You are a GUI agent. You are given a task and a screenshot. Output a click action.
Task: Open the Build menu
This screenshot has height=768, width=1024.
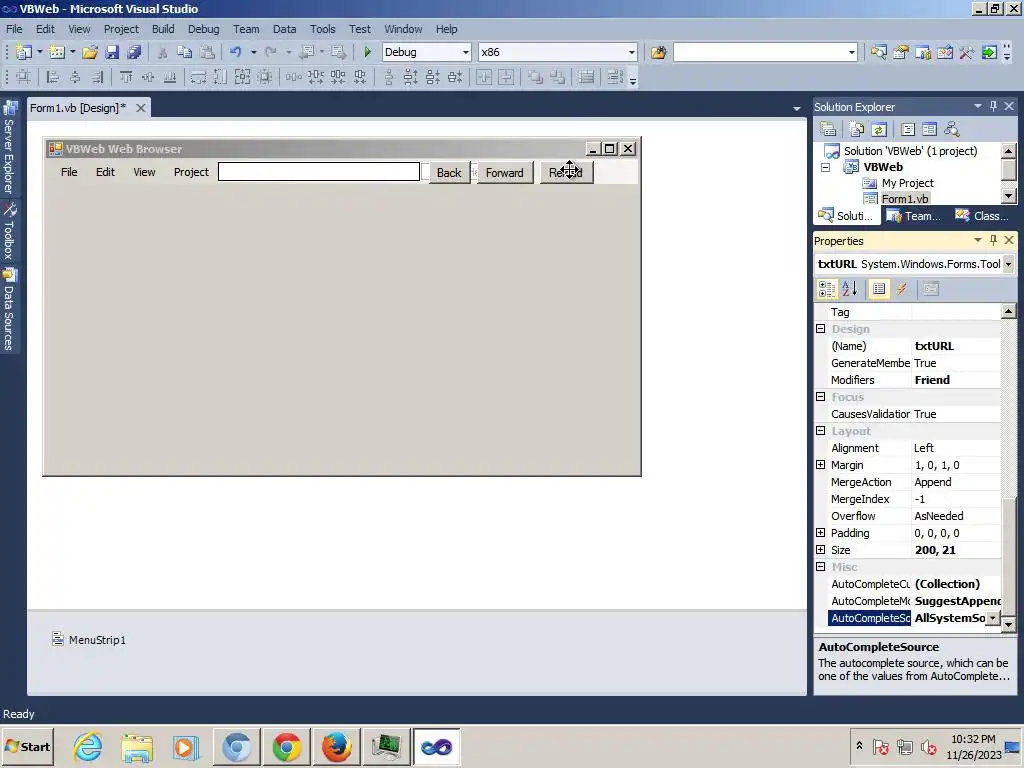(x=163, y=29)
